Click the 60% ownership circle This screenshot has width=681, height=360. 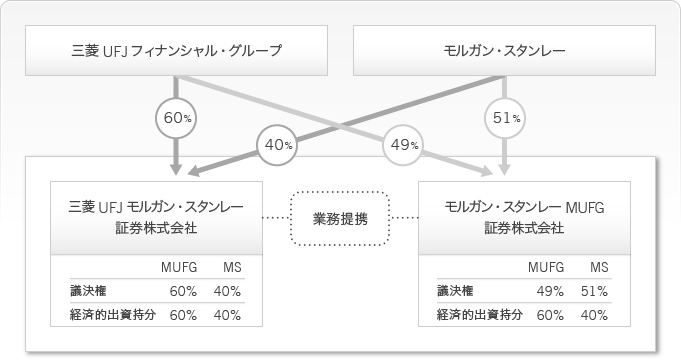pyautogui.click(x=176, y=118)
